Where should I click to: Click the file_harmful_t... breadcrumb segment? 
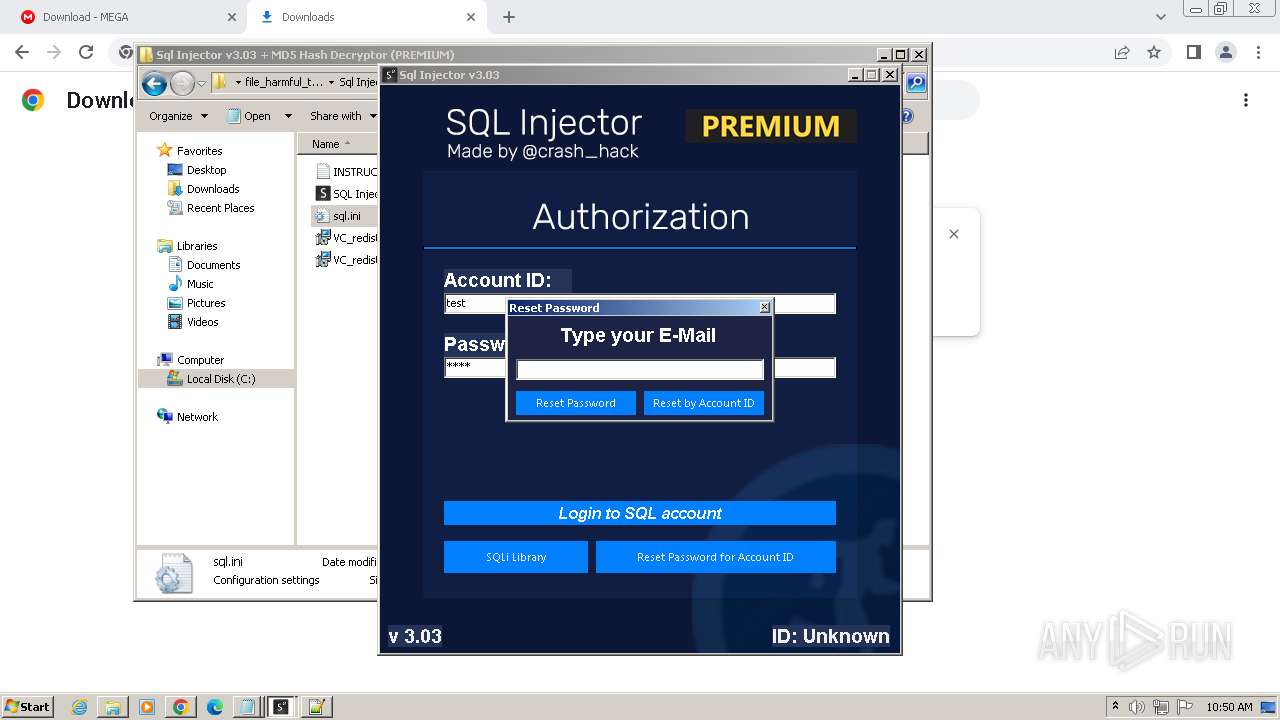284,82
